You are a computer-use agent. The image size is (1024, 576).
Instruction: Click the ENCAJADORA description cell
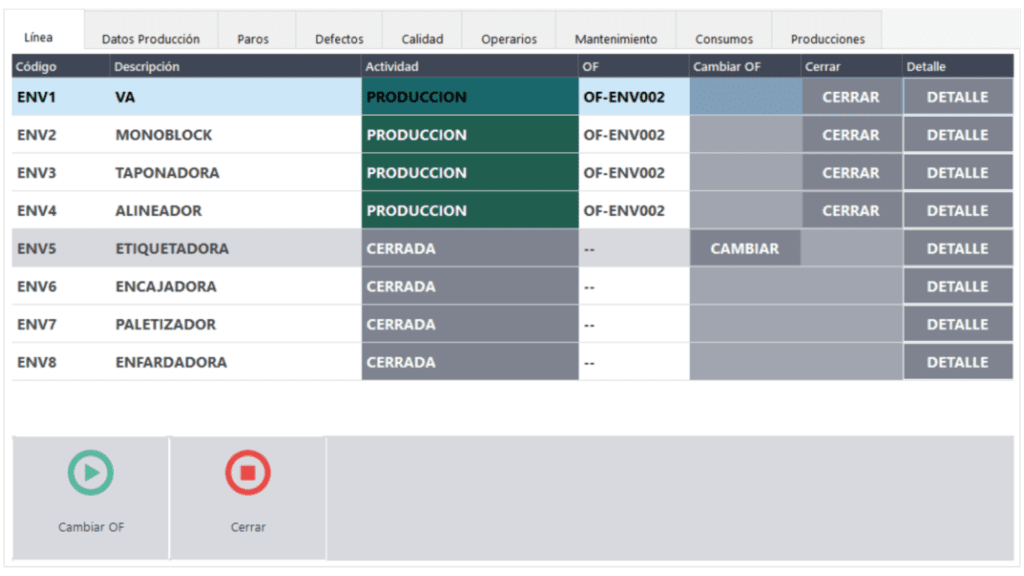point(236,286)
